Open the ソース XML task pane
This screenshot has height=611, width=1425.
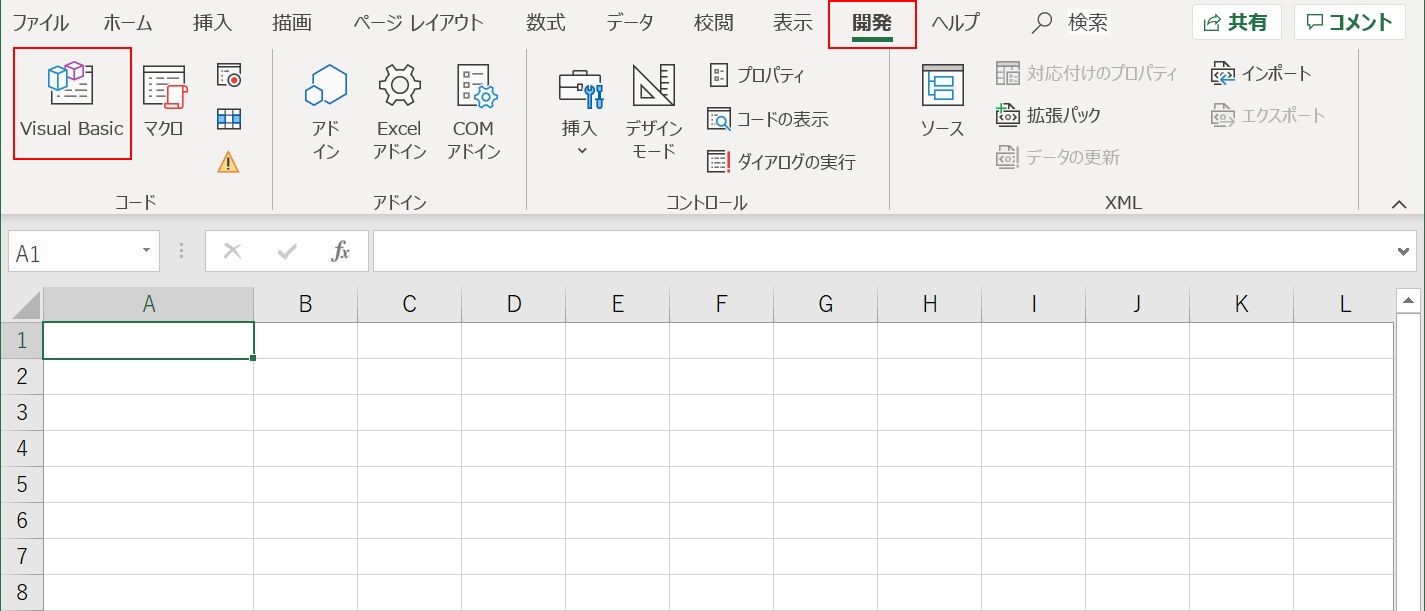(x=940, y=103)
